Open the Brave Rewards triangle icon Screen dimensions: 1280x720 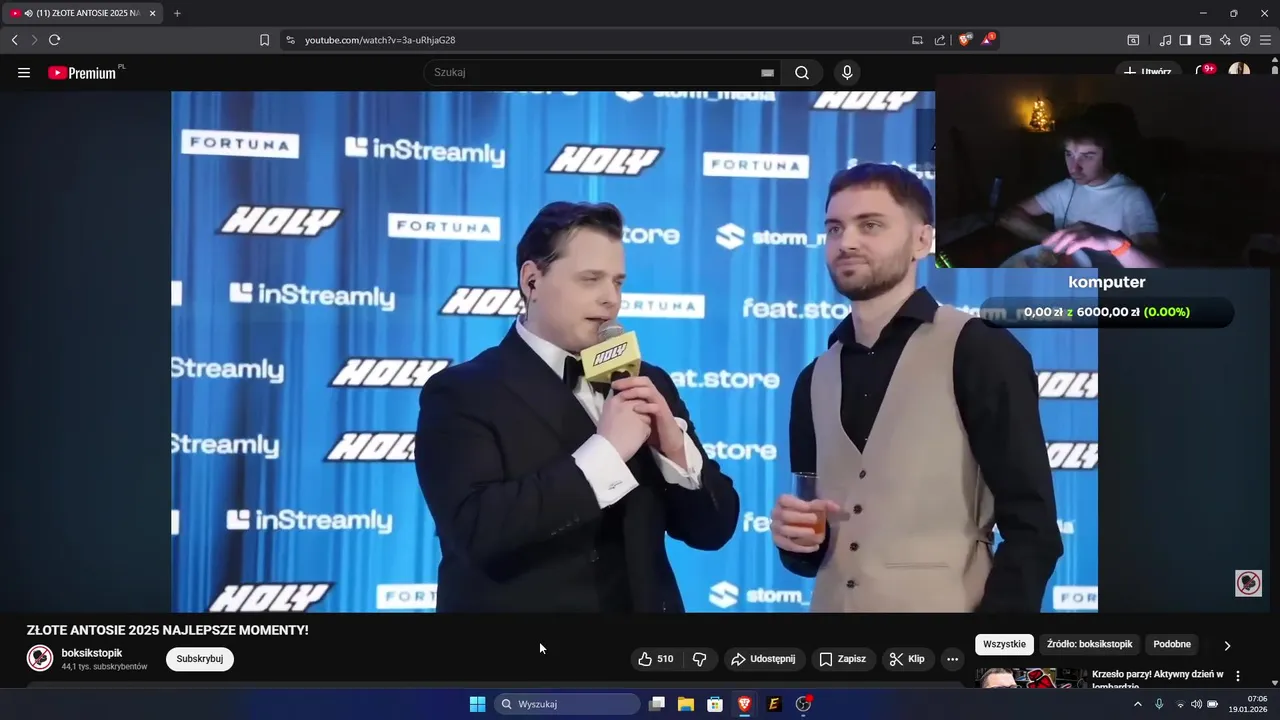point(988,40)
